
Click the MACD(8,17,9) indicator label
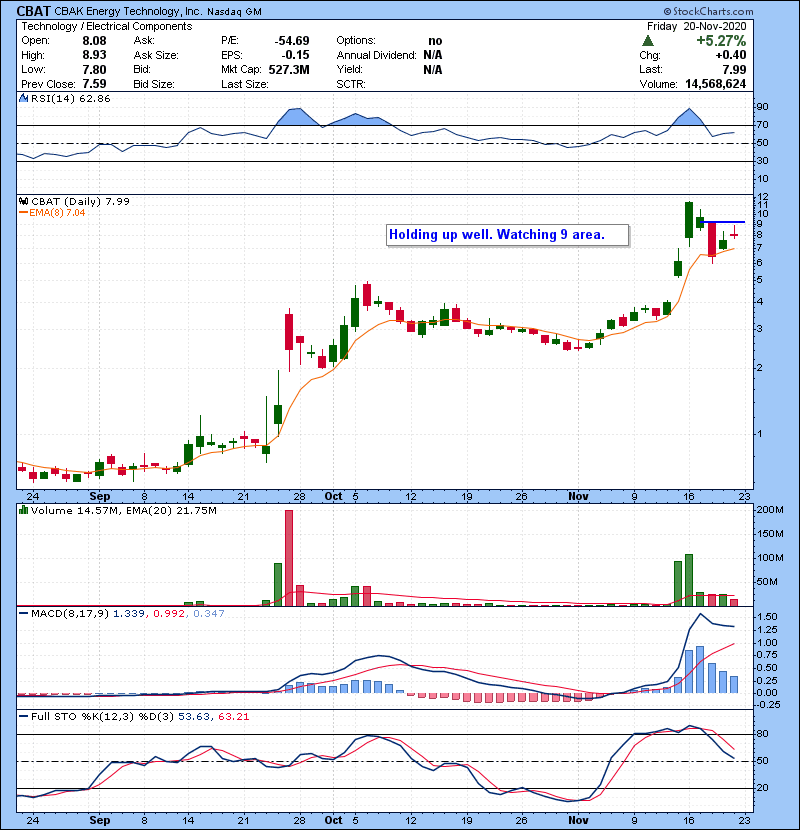click(70, 614)
